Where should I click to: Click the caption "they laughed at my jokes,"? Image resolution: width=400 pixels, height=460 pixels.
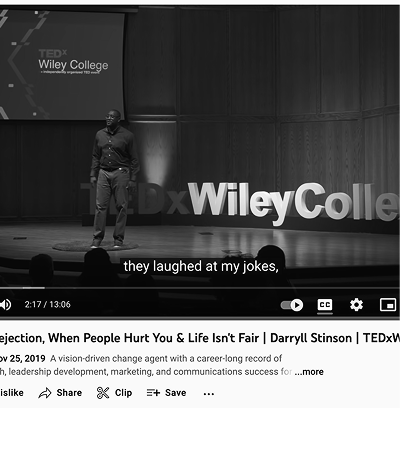click(x=201, y=266)
